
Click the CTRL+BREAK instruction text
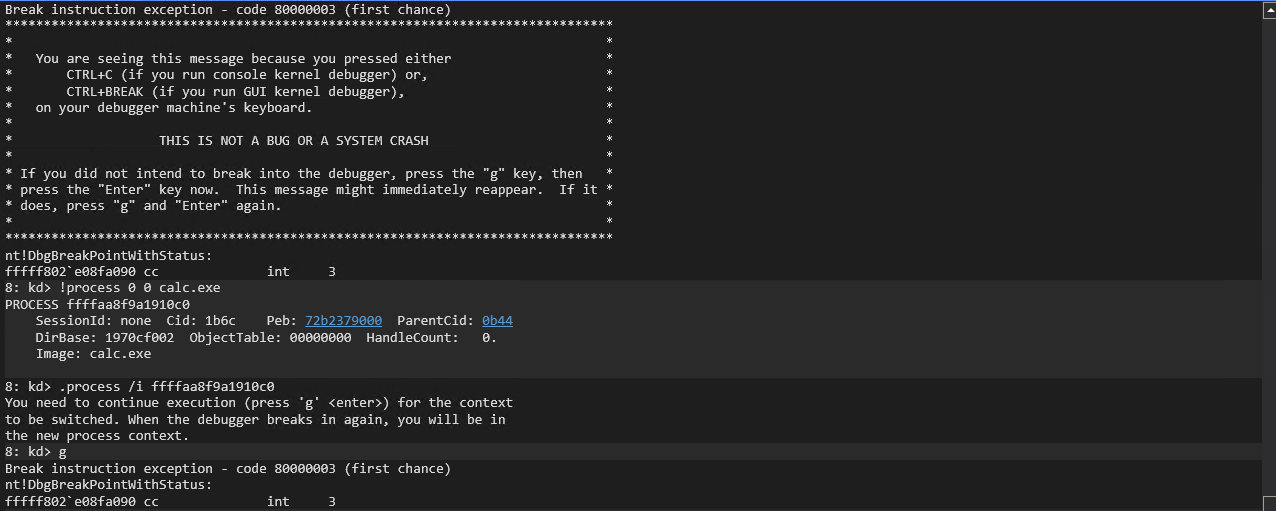coord(235,92)
